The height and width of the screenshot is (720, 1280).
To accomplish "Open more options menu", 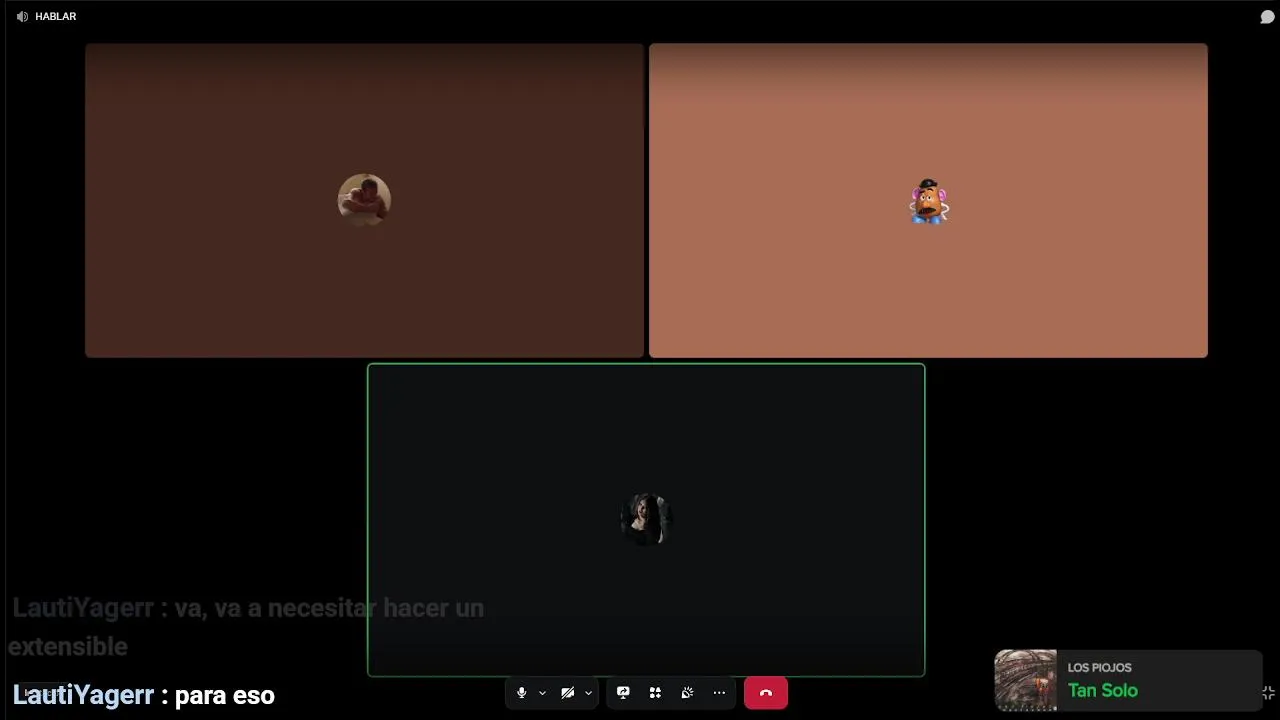I will [x=719, y=693].
